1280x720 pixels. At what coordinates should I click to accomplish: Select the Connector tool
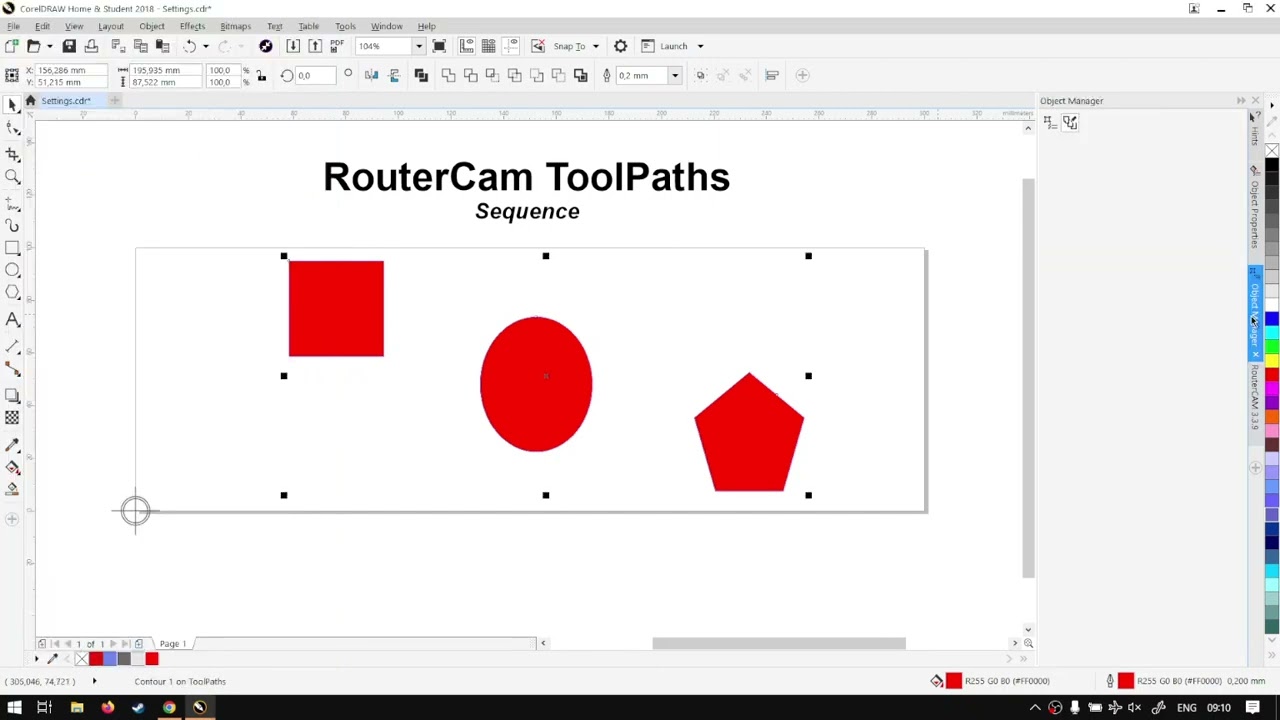[x=12, y=370]
